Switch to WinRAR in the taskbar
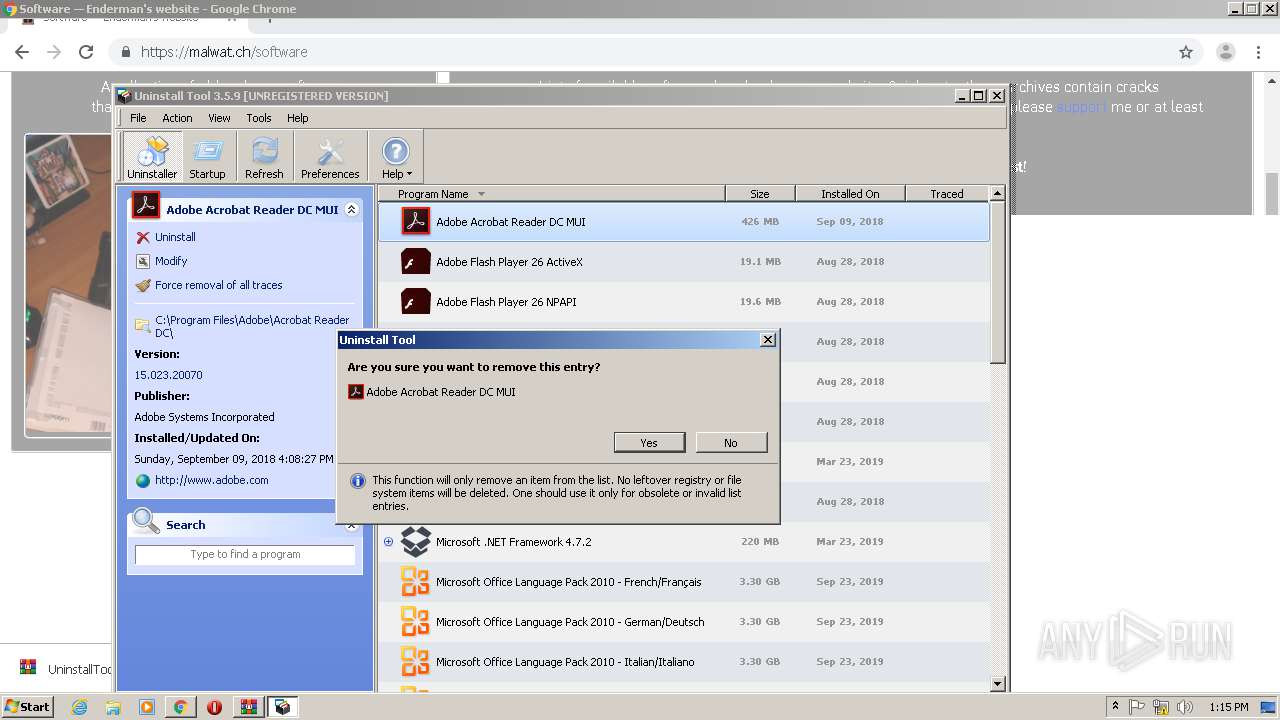 249,707
